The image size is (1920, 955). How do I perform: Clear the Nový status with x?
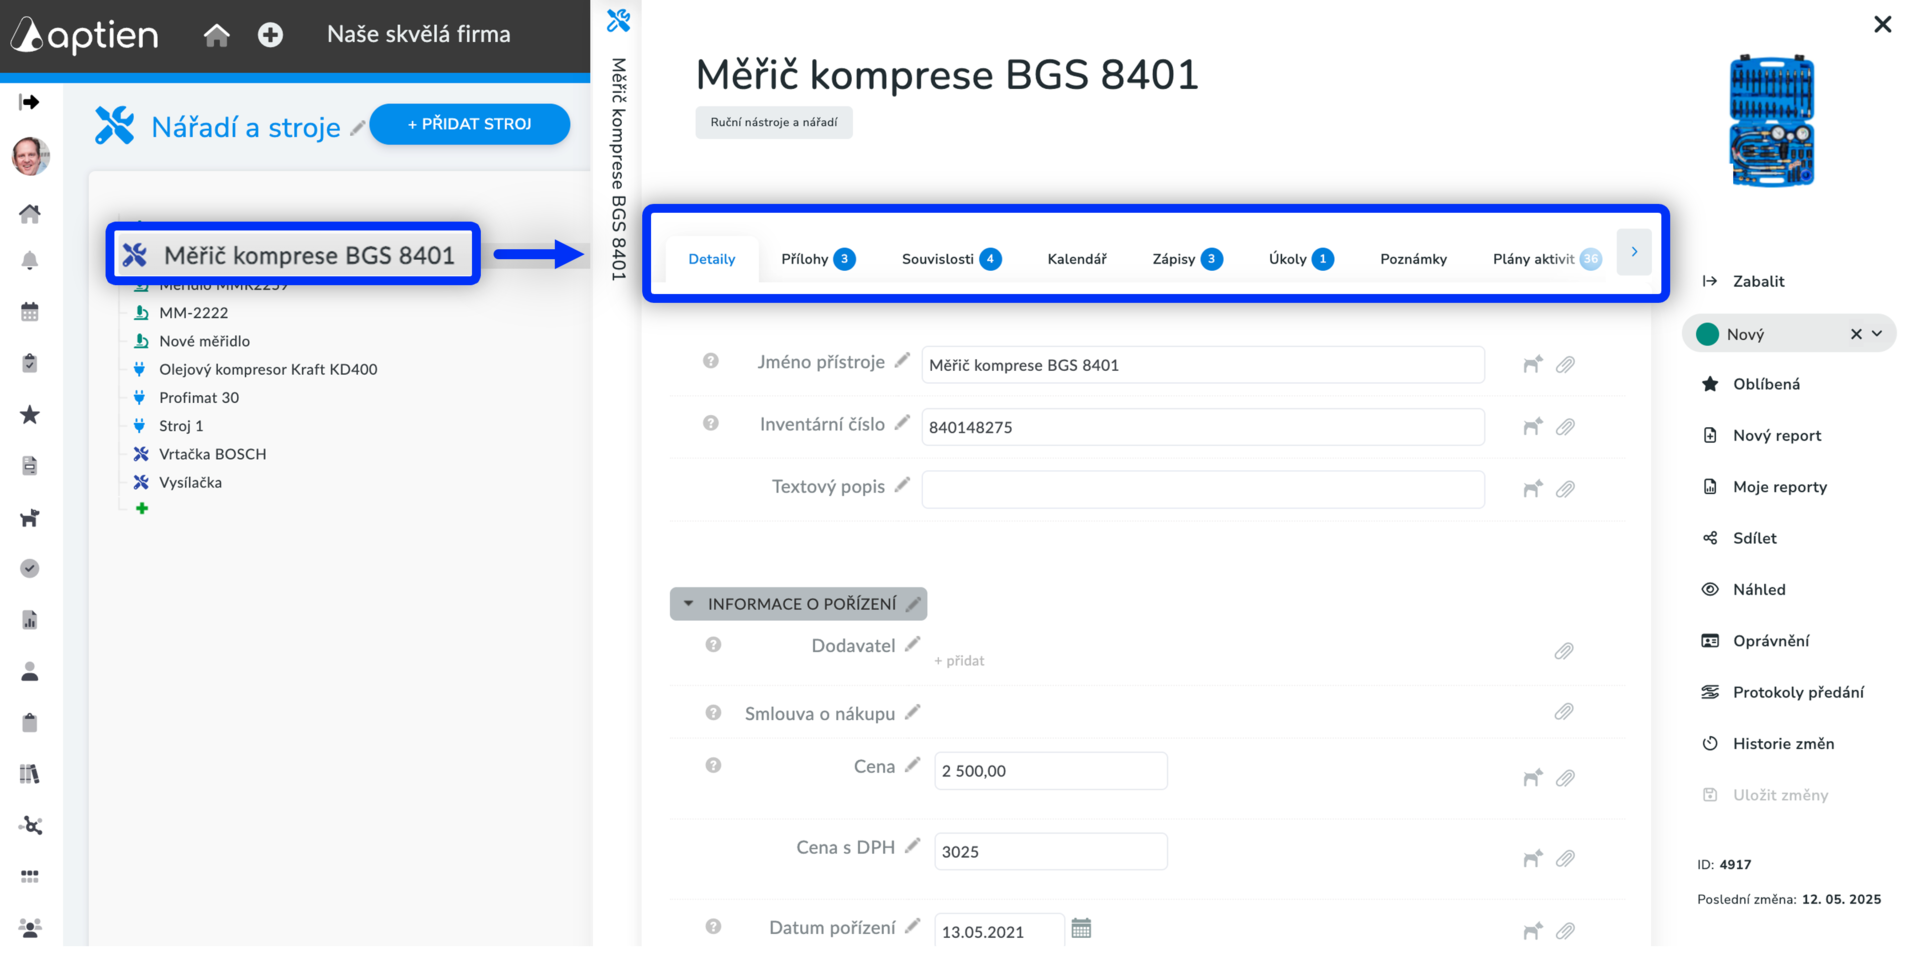click(1856, 334)
